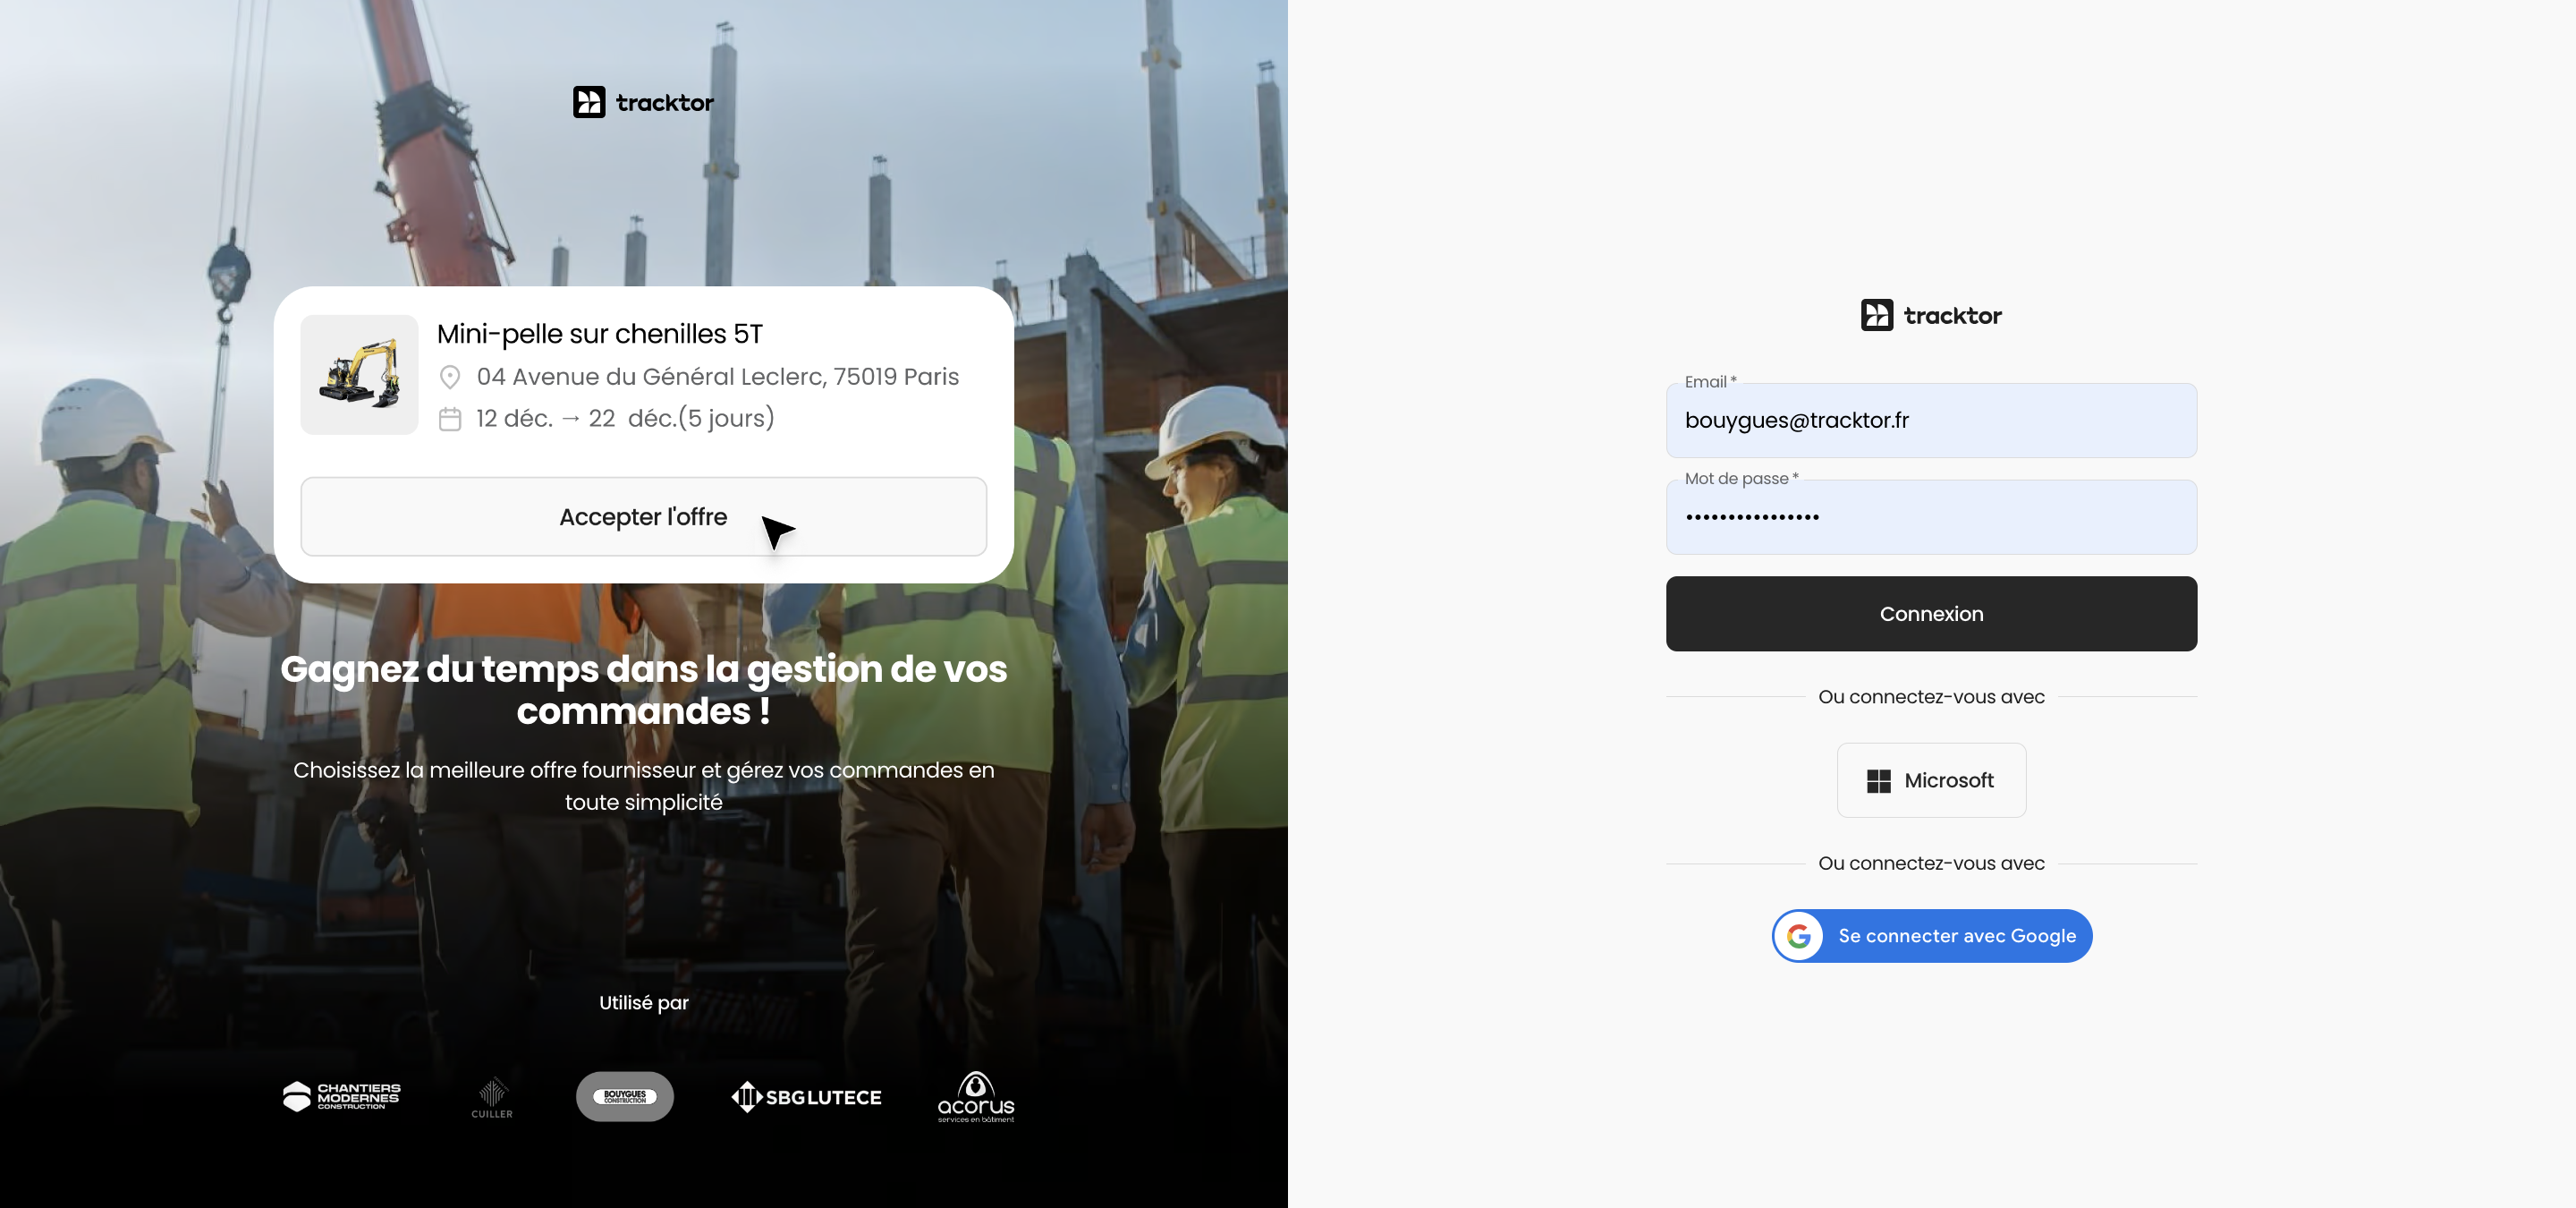Click the Chantiers Modernes Construction logo
The height and width of the screenshot is (1208, 2576).
[341, 1097]
